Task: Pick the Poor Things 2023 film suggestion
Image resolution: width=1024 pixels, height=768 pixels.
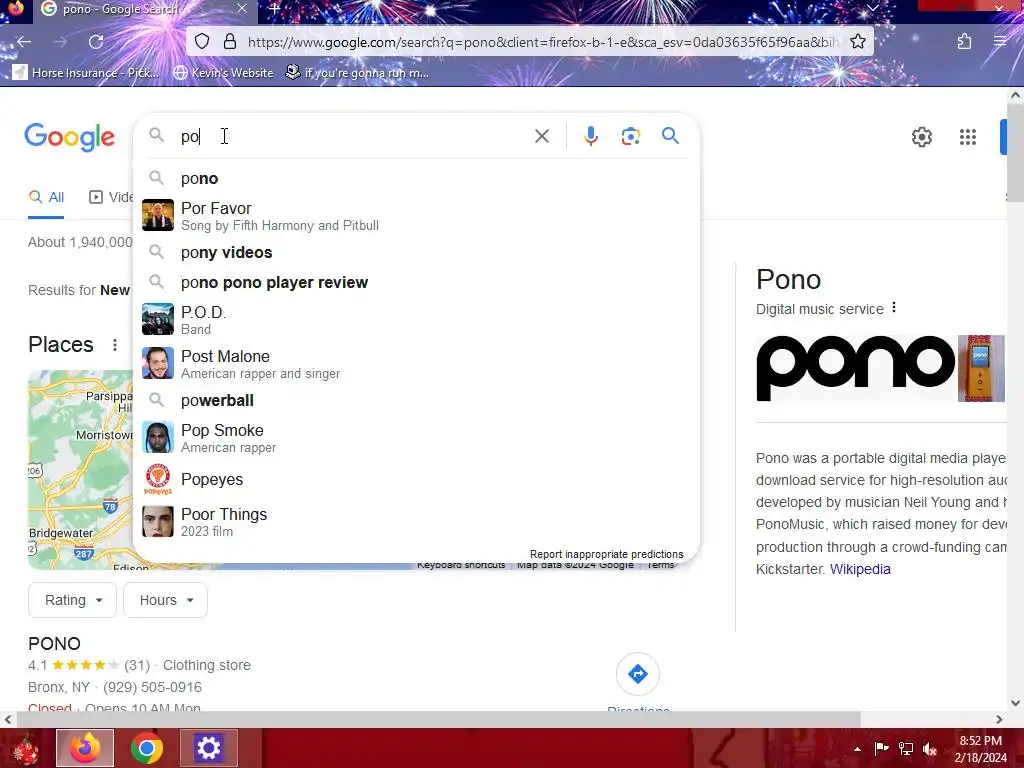Action: coord(416,522)
